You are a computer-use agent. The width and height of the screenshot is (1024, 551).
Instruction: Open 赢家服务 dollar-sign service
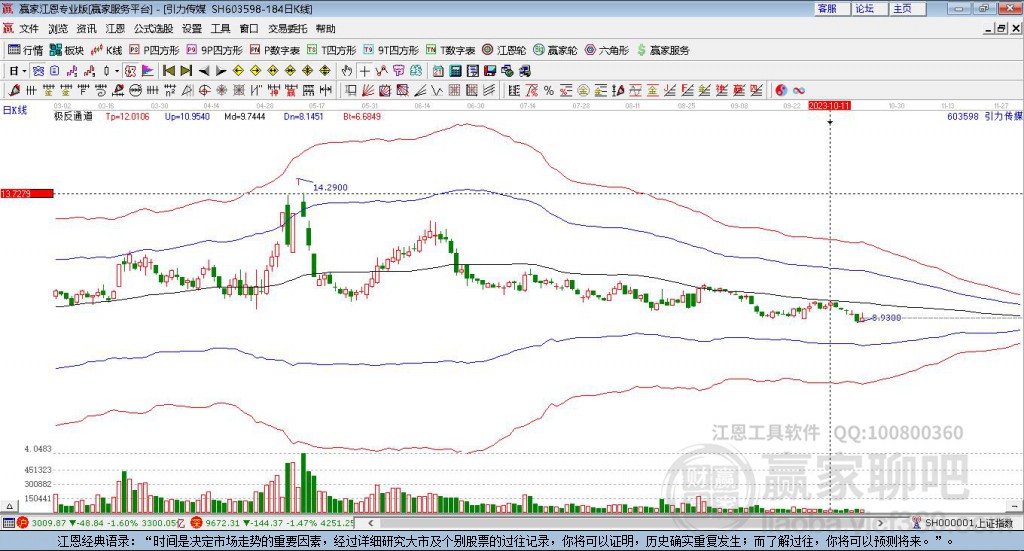pyautogui.click(x=663, y=50)
